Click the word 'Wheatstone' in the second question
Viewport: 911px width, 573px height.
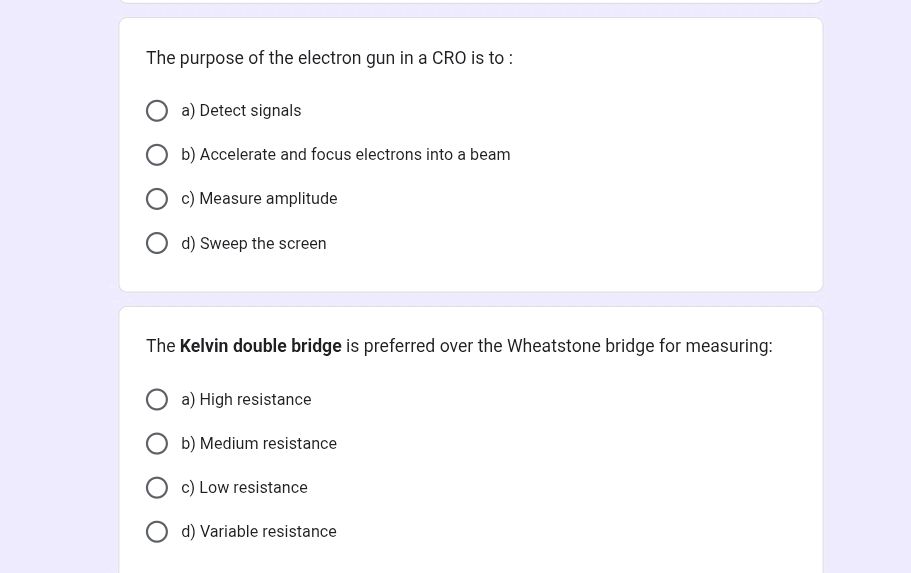pos(552,346)
